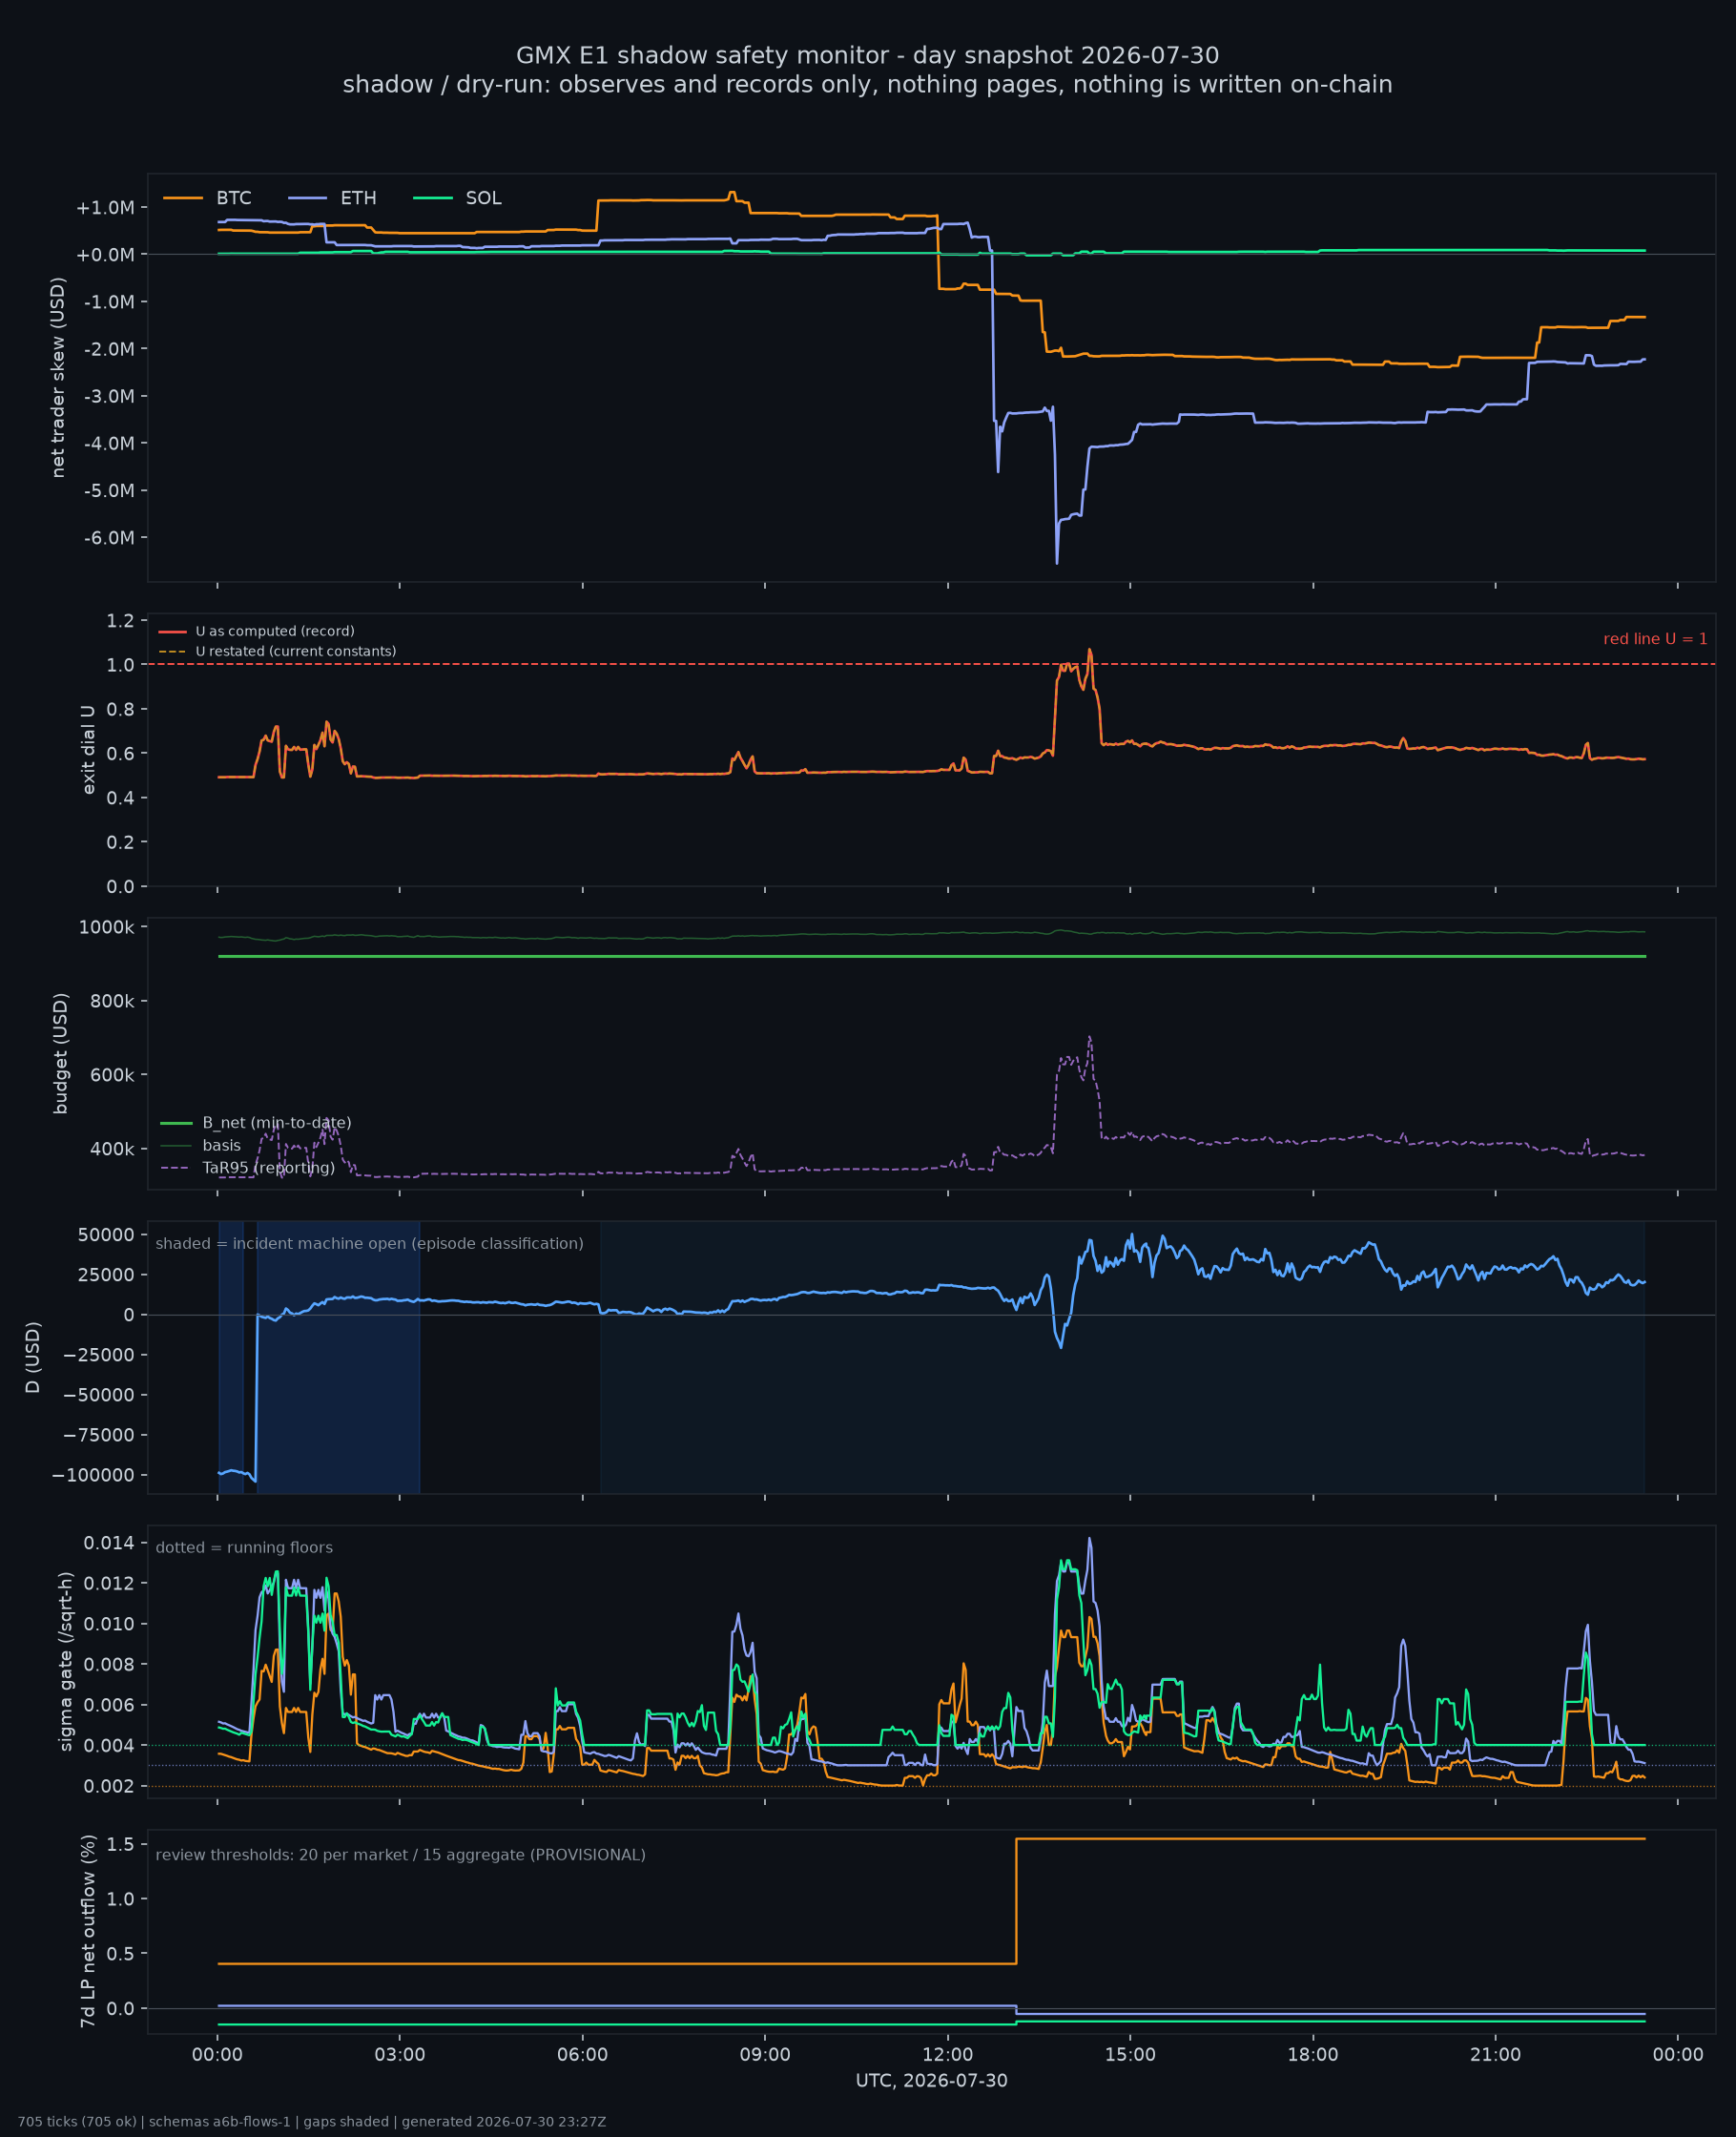Image resolution: width=1736 pixels, height=2137 pixels.
Task: Click the 'sigma gate (/sqrt-h)' axis label
Action: click(66, 1661)
